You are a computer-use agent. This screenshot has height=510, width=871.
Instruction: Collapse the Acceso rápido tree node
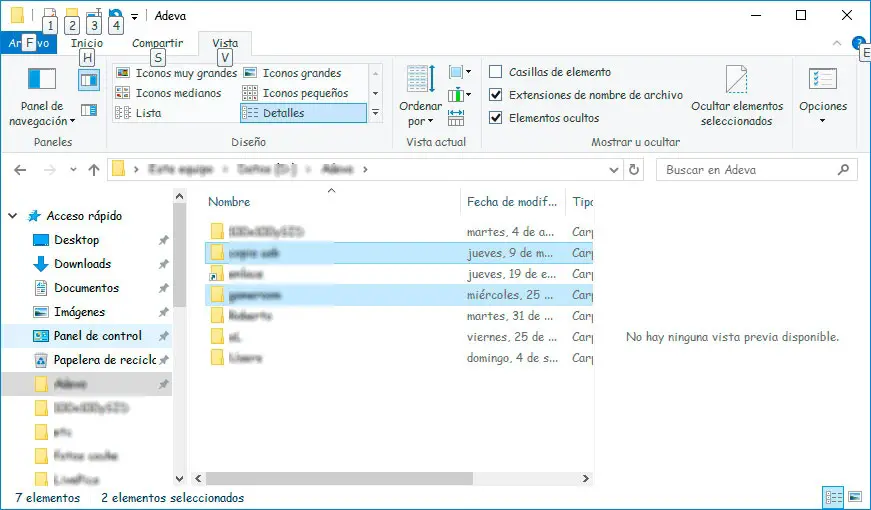coord(12,216)
